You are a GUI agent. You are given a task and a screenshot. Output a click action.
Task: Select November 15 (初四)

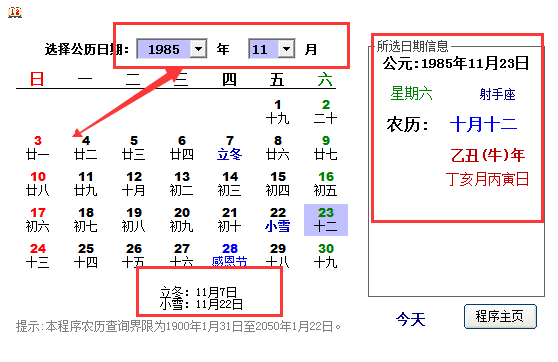pos(278,184)
